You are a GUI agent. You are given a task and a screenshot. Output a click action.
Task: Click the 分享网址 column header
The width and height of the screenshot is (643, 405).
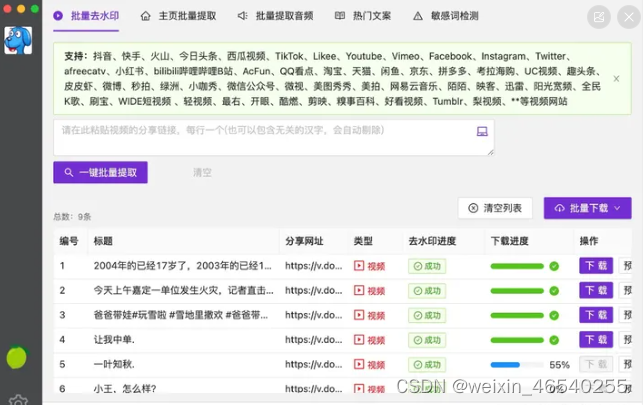[304, 241]
